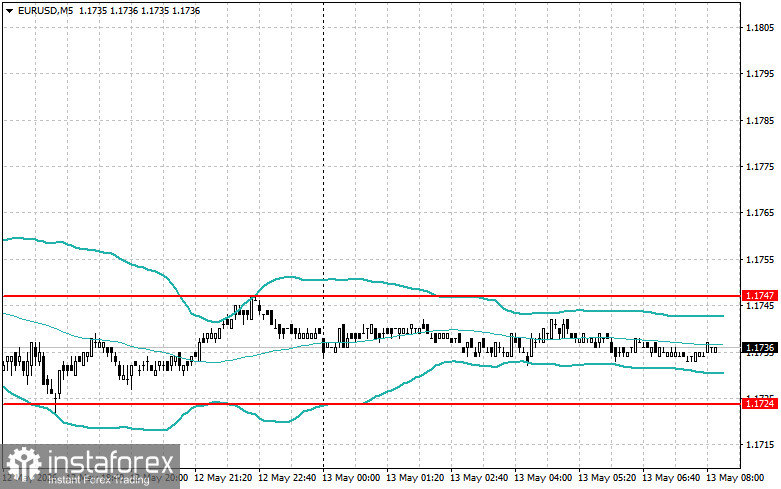Click the 13 May 00:00 time label
The width and height of the screenshot is (781, 489).
351,478
